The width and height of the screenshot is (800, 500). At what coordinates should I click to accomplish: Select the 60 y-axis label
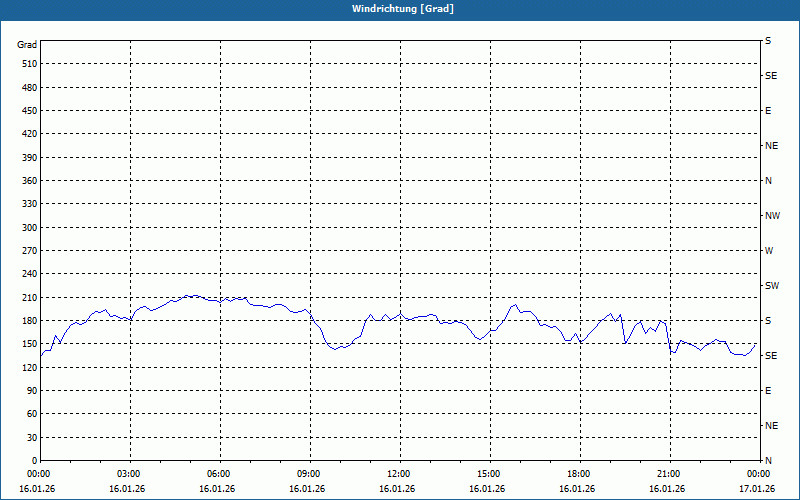pyautogui.click(x=32, y=414)
